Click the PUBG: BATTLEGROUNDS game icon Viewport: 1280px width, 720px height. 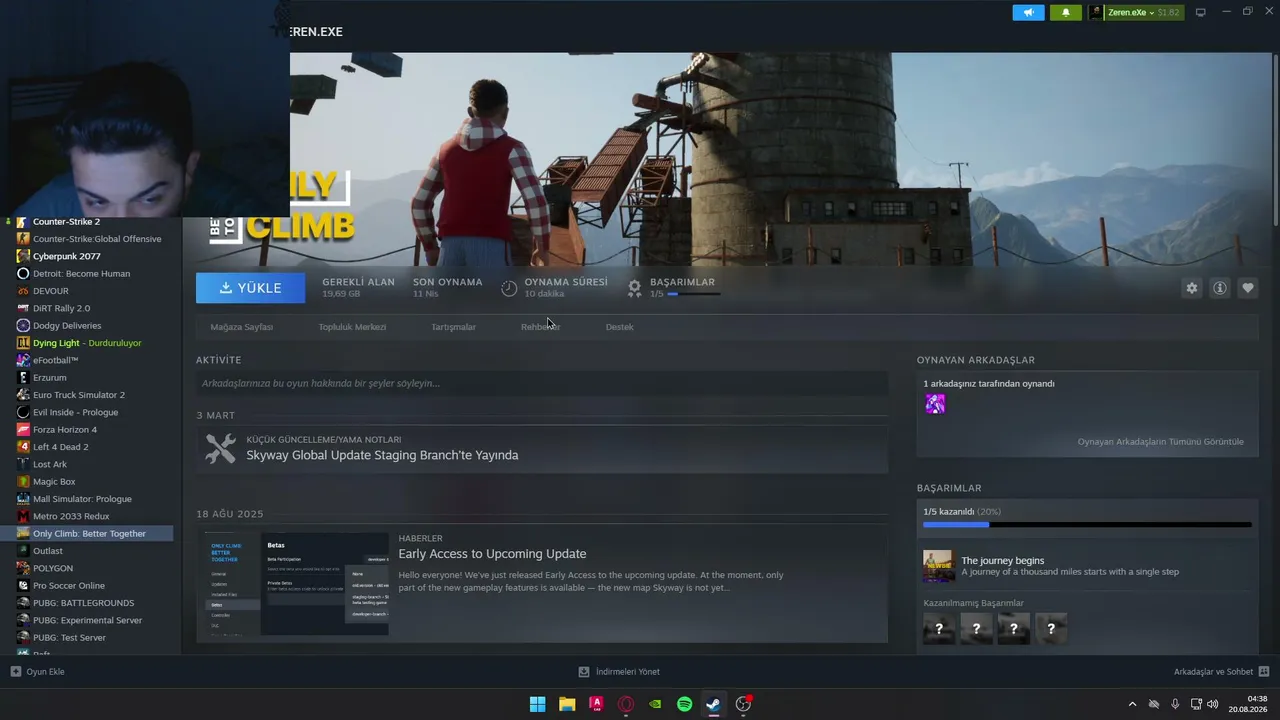(x=23, y=603)
